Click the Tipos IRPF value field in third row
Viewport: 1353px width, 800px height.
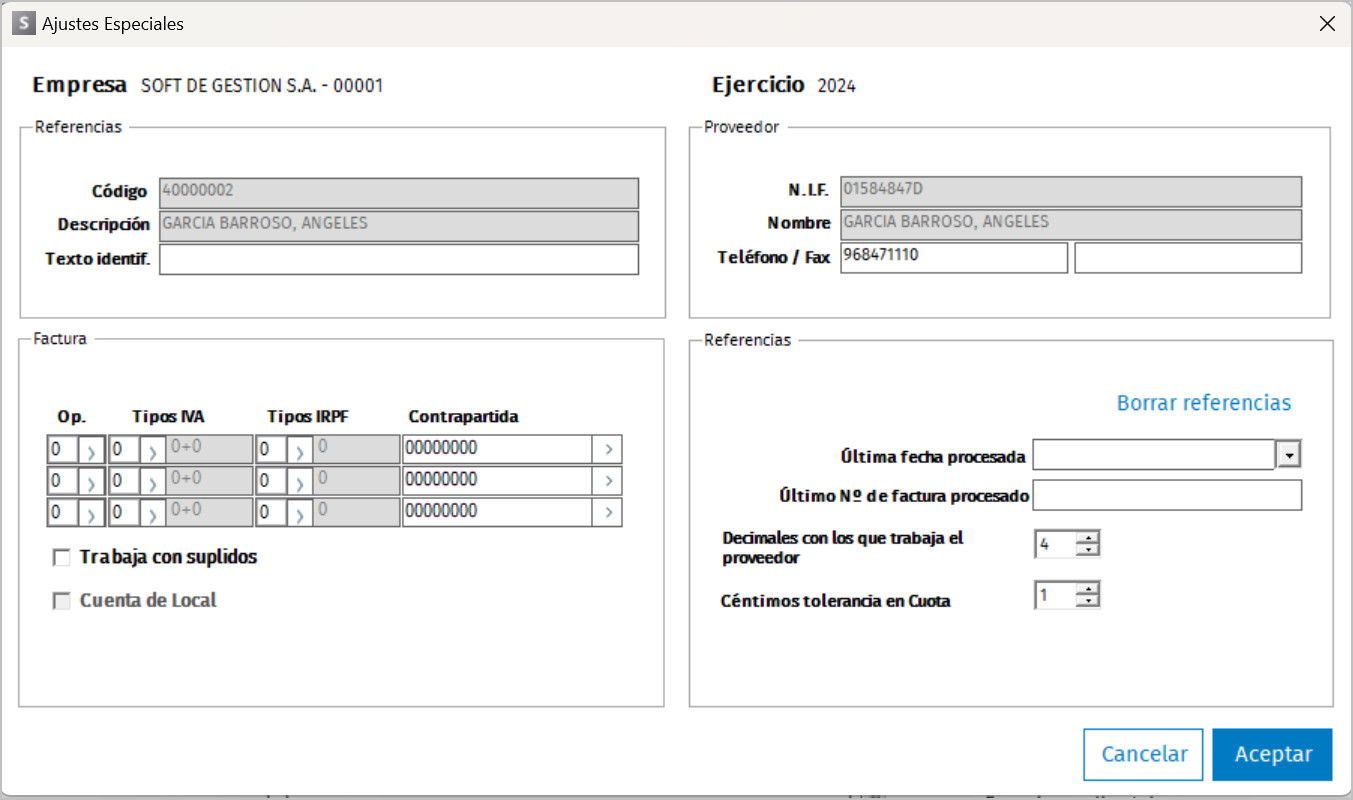(x=271, y=512)
